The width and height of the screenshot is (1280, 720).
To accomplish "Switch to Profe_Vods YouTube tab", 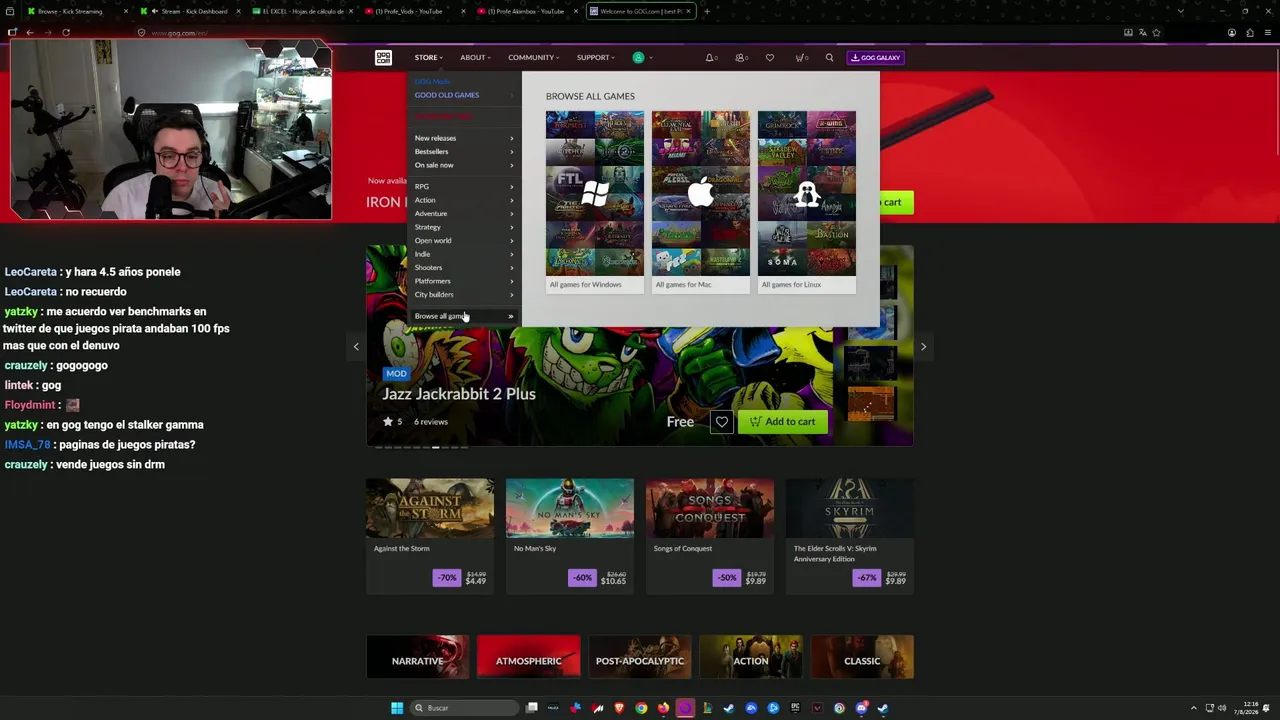I will [x=414, y=12].
